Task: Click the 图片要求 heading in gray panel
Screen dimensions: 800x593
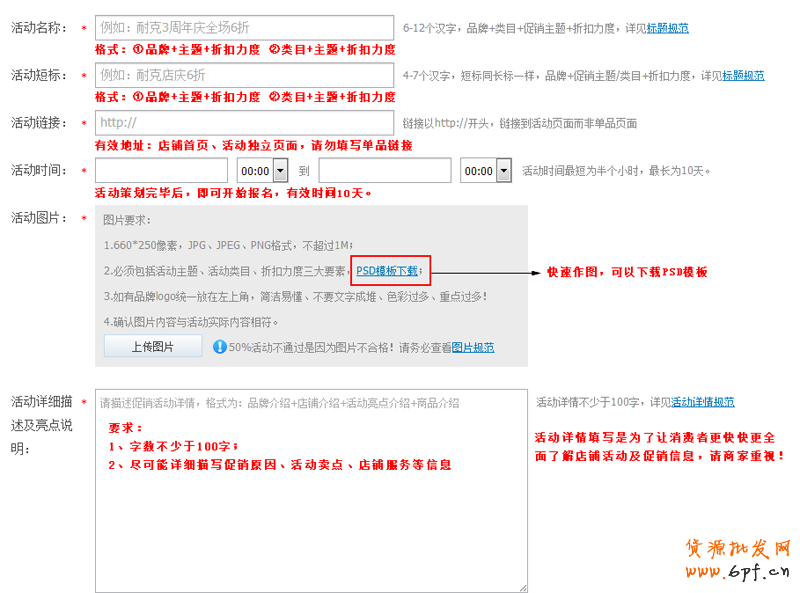Action: [127, 220]
